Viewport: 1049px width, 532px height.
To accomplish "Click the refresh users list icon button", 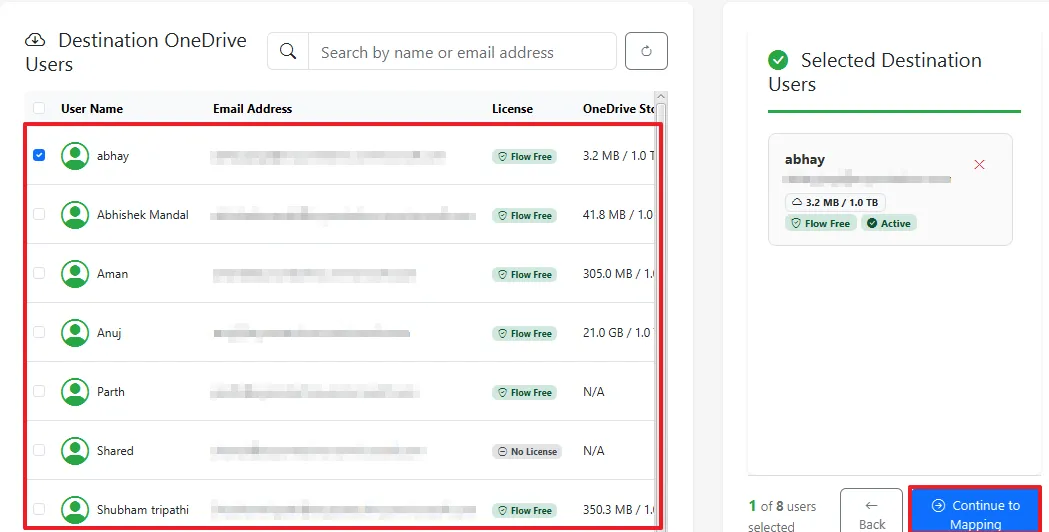I will [646, 51].
